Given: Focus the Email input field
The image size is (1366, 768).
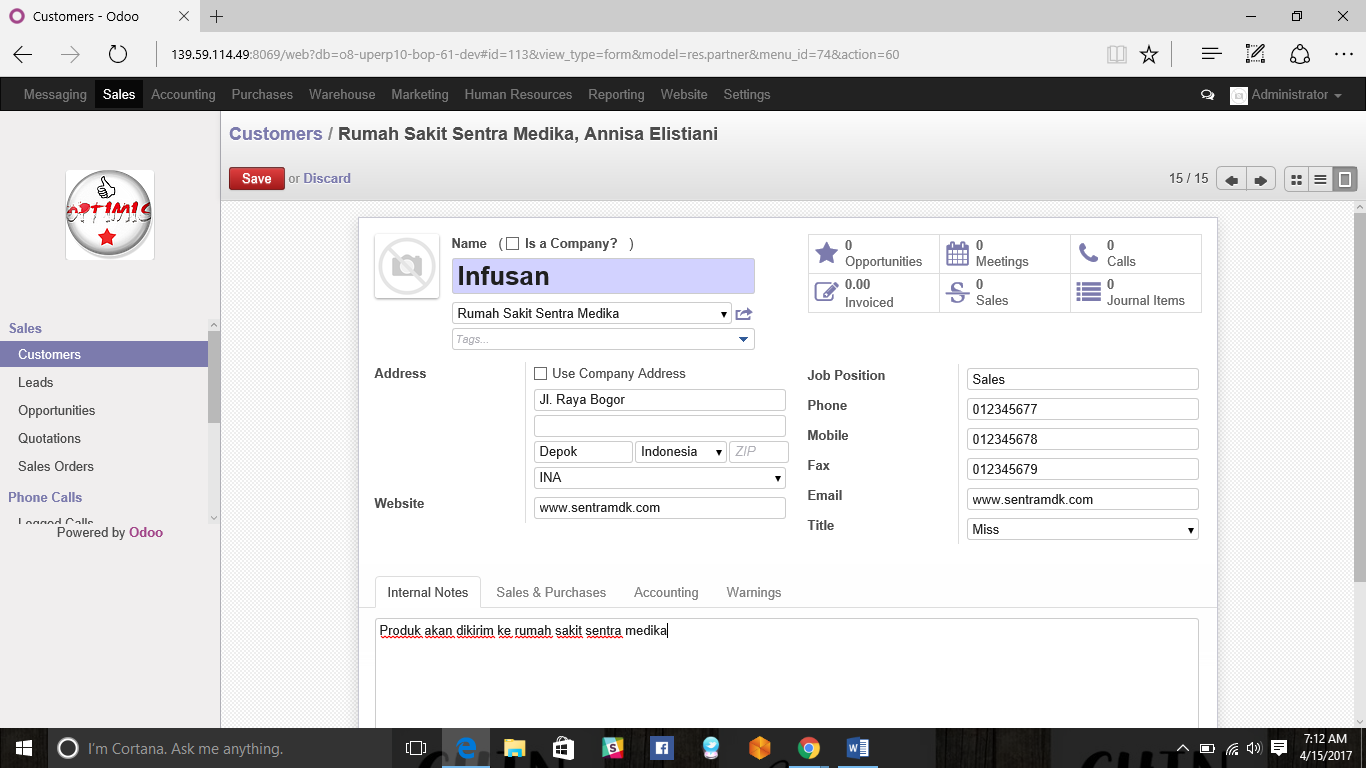Looking at the screenshot, I should (x=1083, y=500).
